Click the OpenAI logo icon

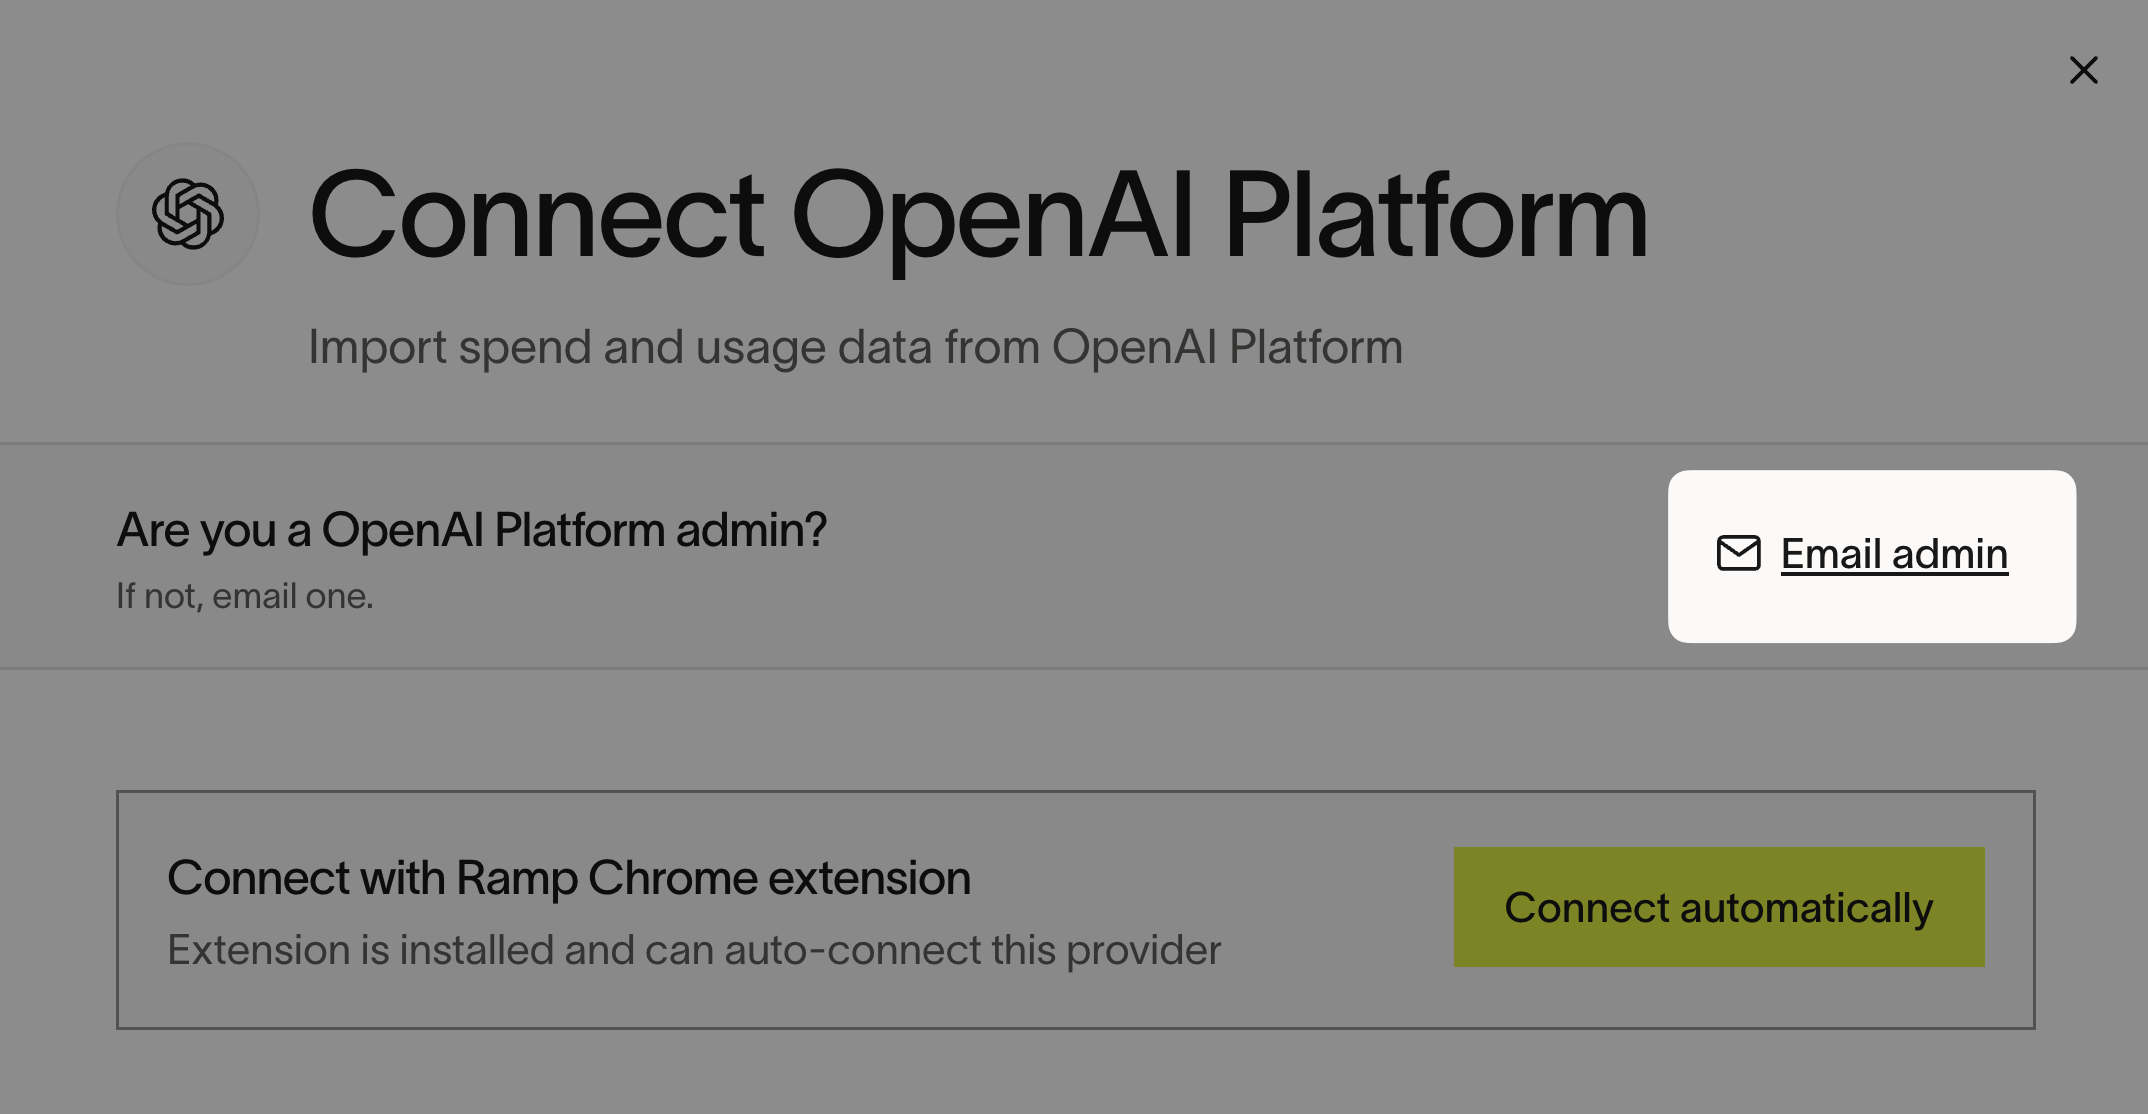188,214
